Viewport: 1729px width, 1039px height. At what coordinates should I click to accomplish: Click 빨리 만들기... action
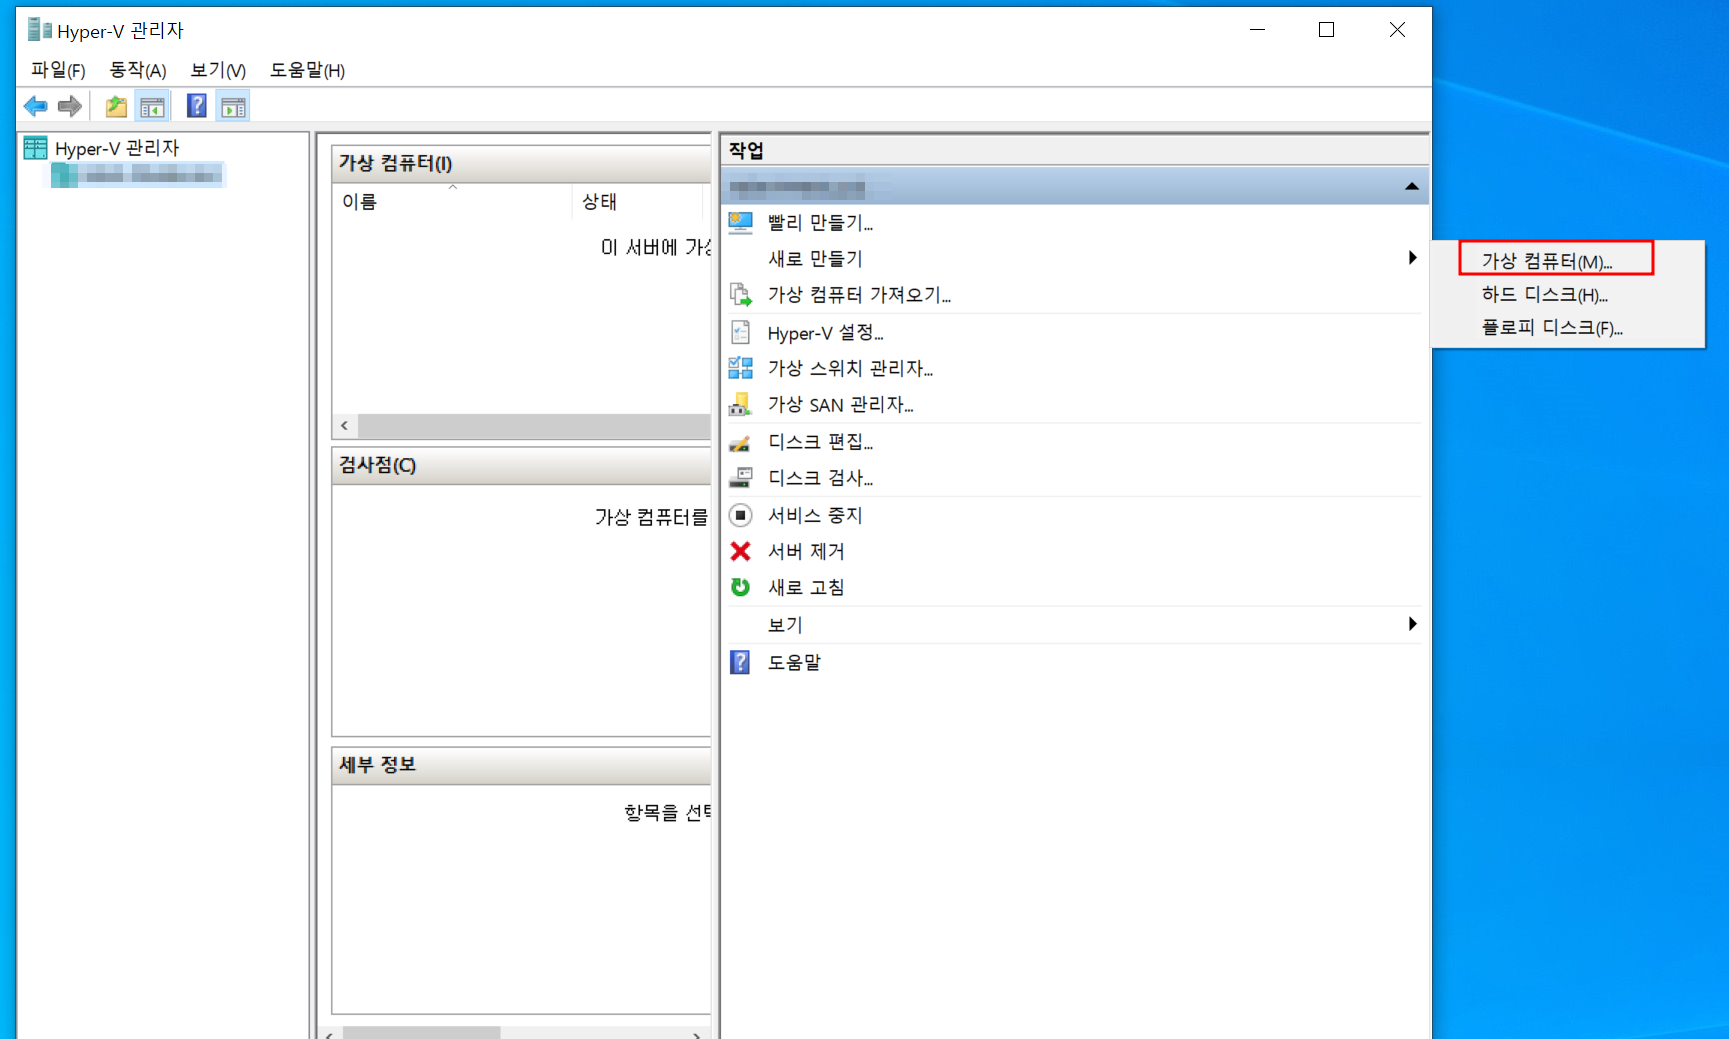[820, 222]
